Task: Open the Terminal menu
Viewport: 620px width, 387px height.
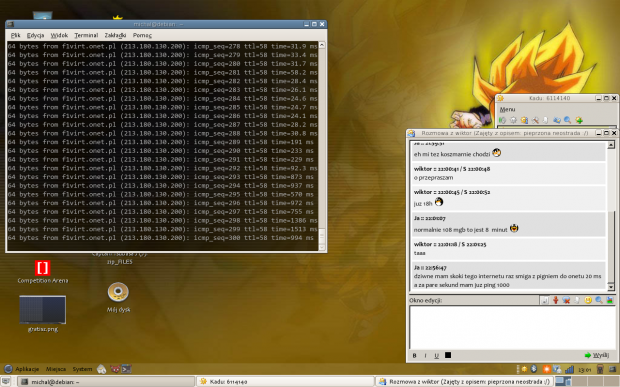Action: [86, 35]
